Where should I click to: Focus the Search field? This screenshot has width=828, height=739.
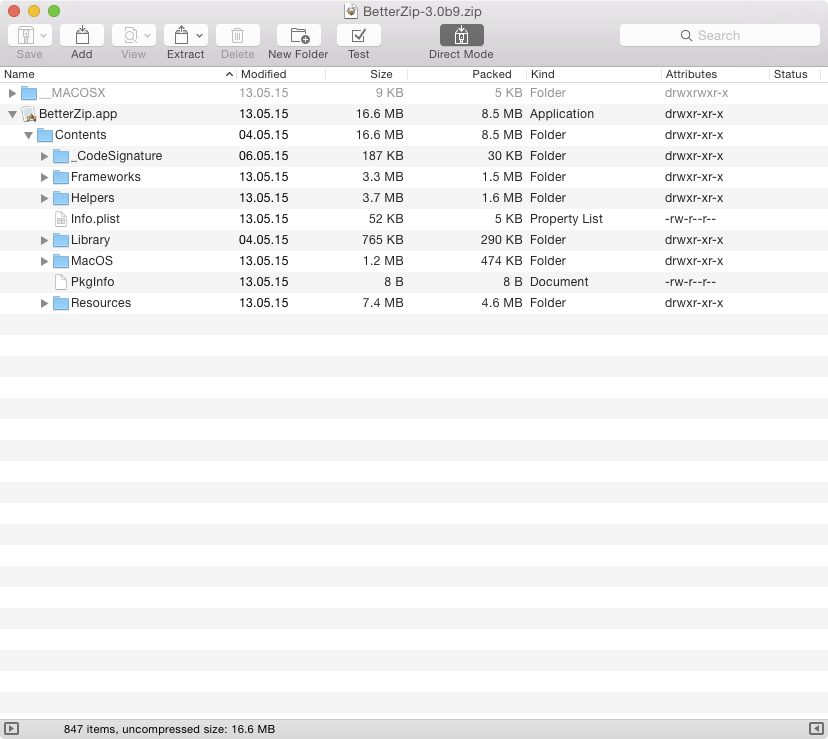point(719,35)
